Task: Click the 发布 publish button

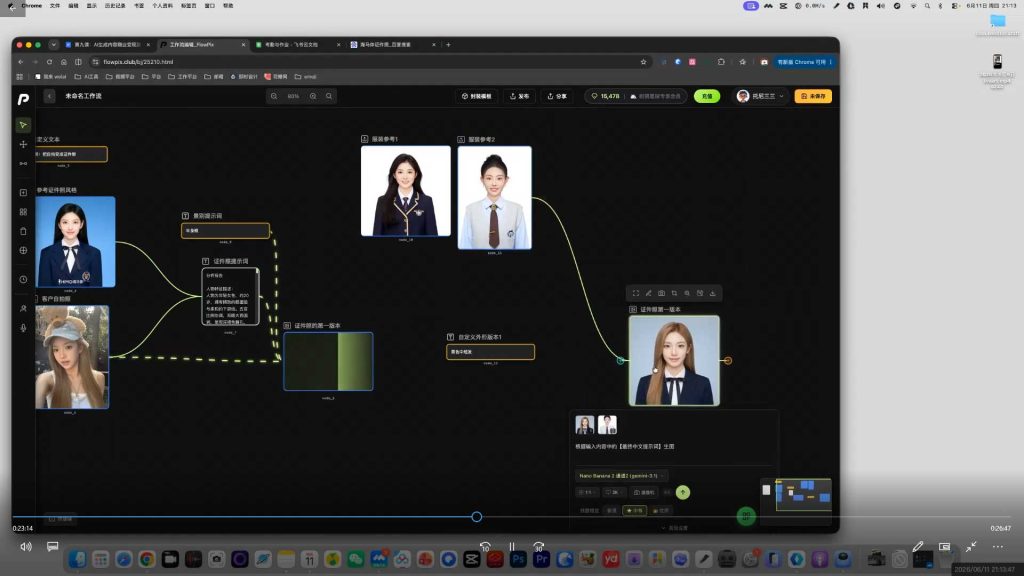Action: tap(520, 96)
